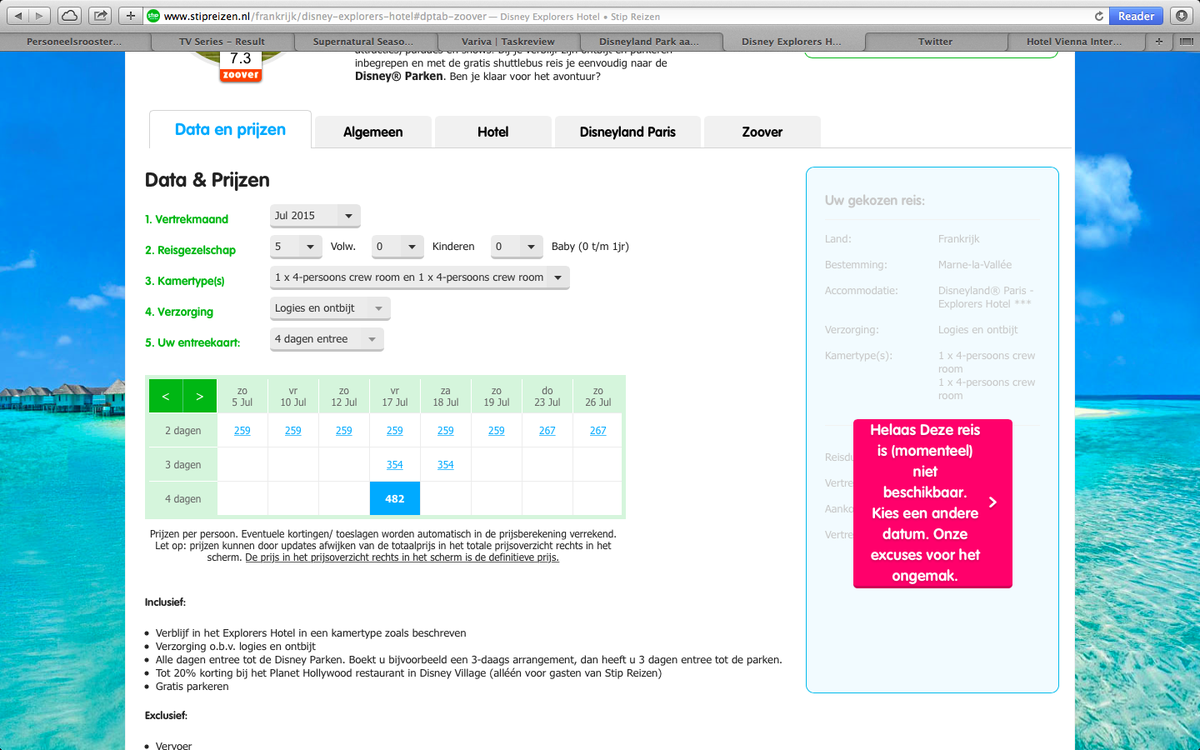Show all tabs button in tab bar
1200x750 pixels.
[x=1185, y=42]
